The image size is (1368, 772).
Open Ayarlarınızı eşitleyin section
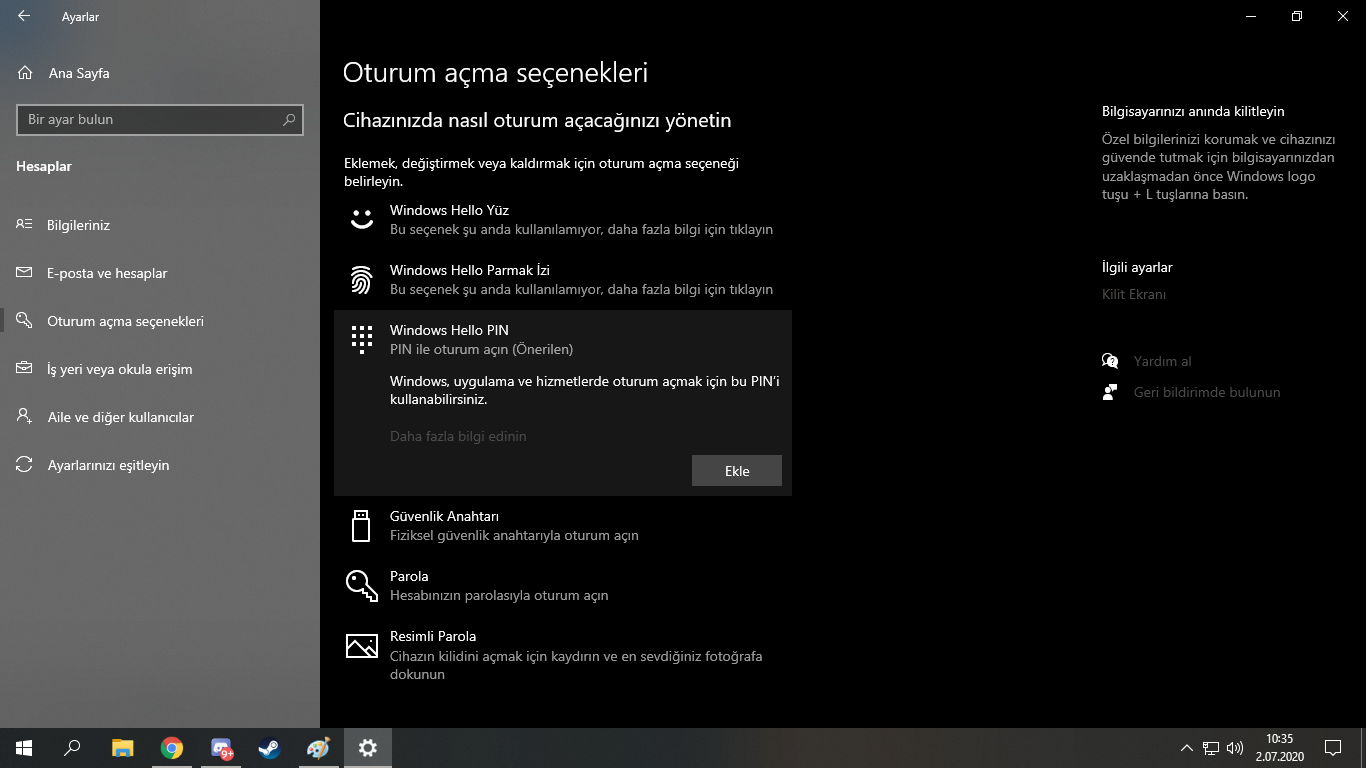(108, 465)
